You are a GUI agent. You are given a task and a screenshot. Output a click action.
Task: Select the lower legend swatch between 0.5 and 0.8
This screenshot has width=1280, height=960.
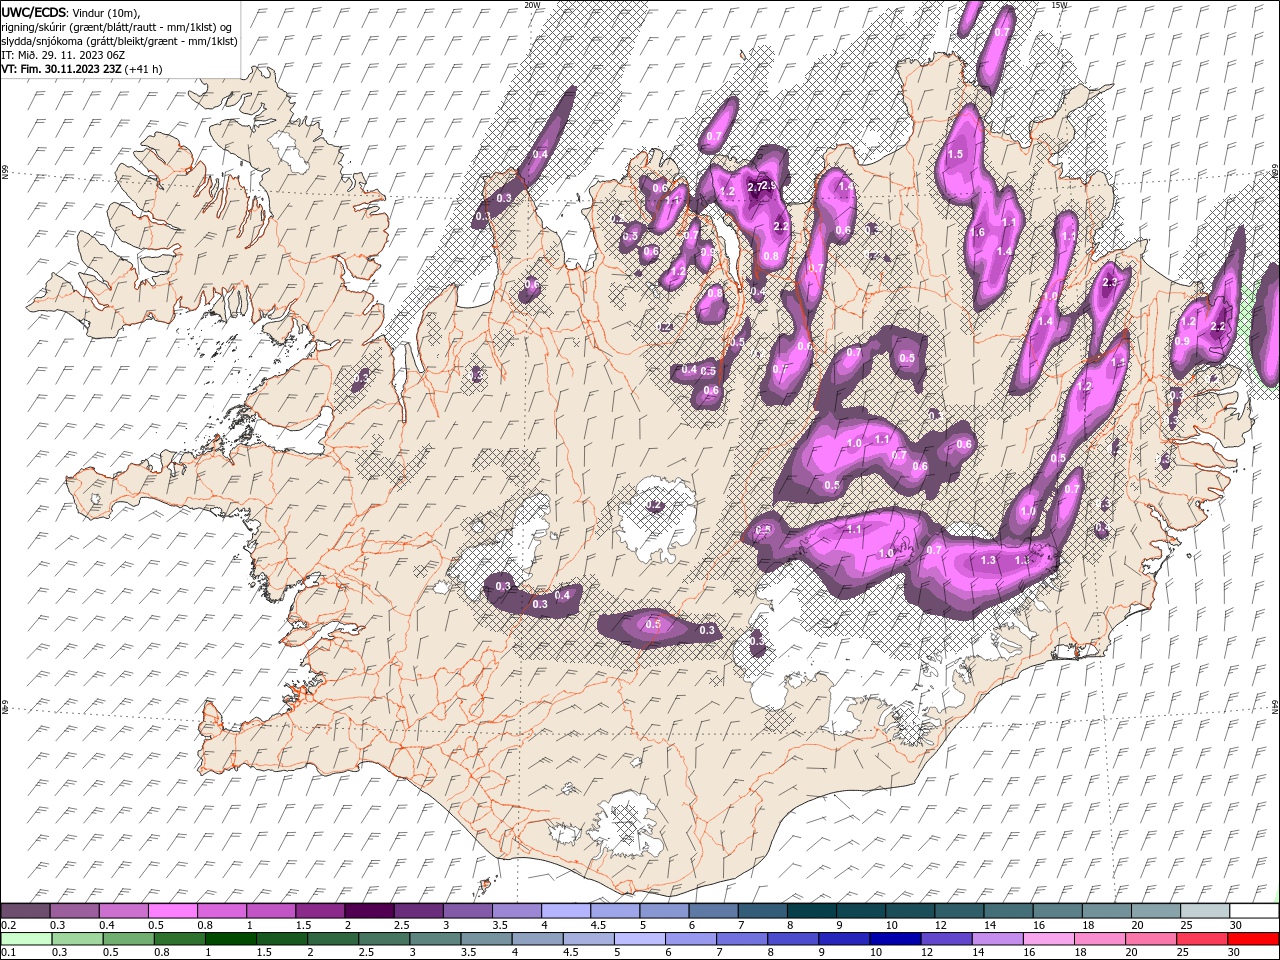[x=128, y=939]
